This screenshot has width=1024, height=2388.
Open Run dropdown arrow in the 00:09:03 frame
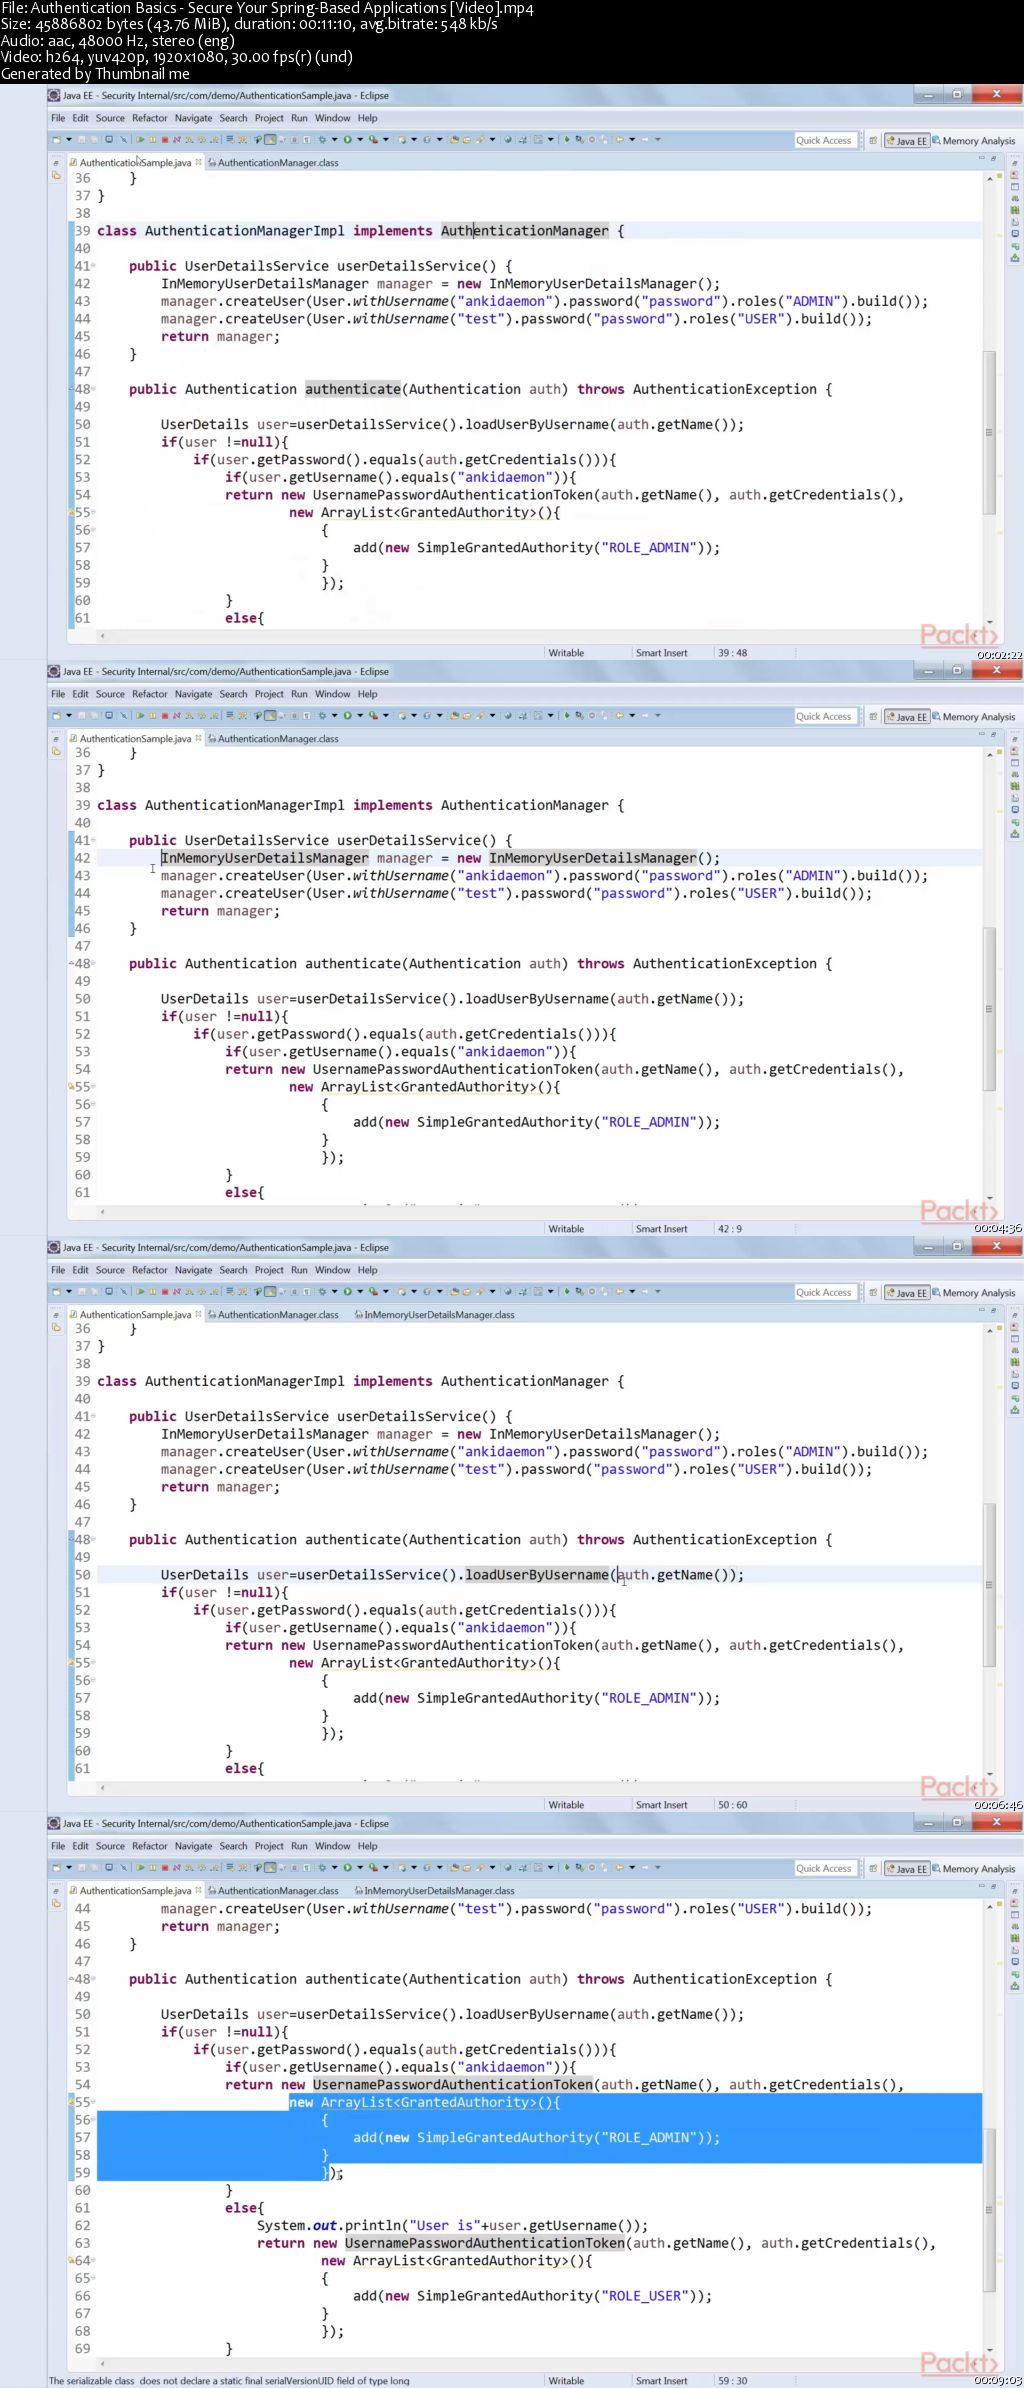(x=360, y=1868)
